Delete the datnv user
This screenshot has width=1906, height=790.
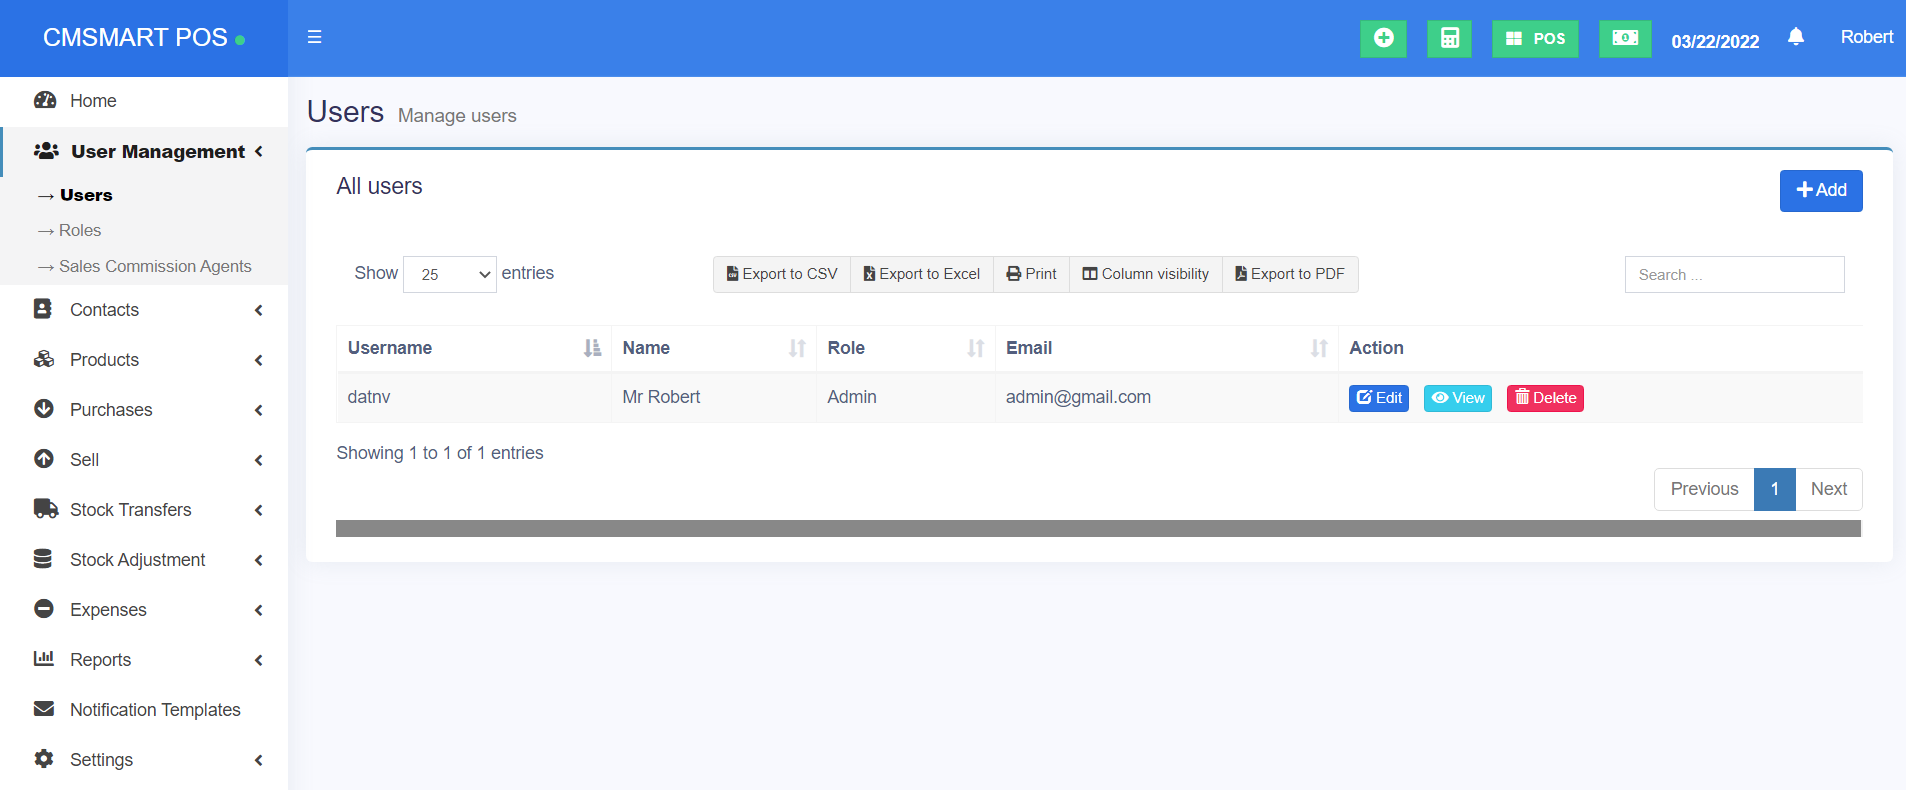click(x=1544, y=398)
